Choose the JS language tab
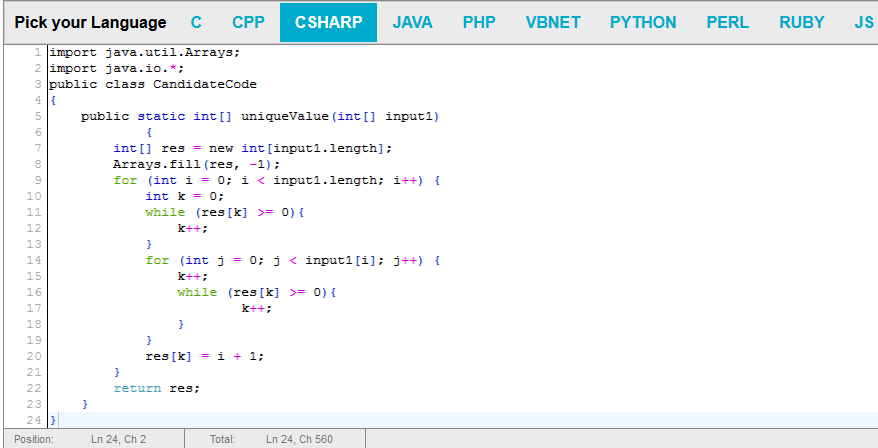Screen dimensions: 878x448 [863, 22]
